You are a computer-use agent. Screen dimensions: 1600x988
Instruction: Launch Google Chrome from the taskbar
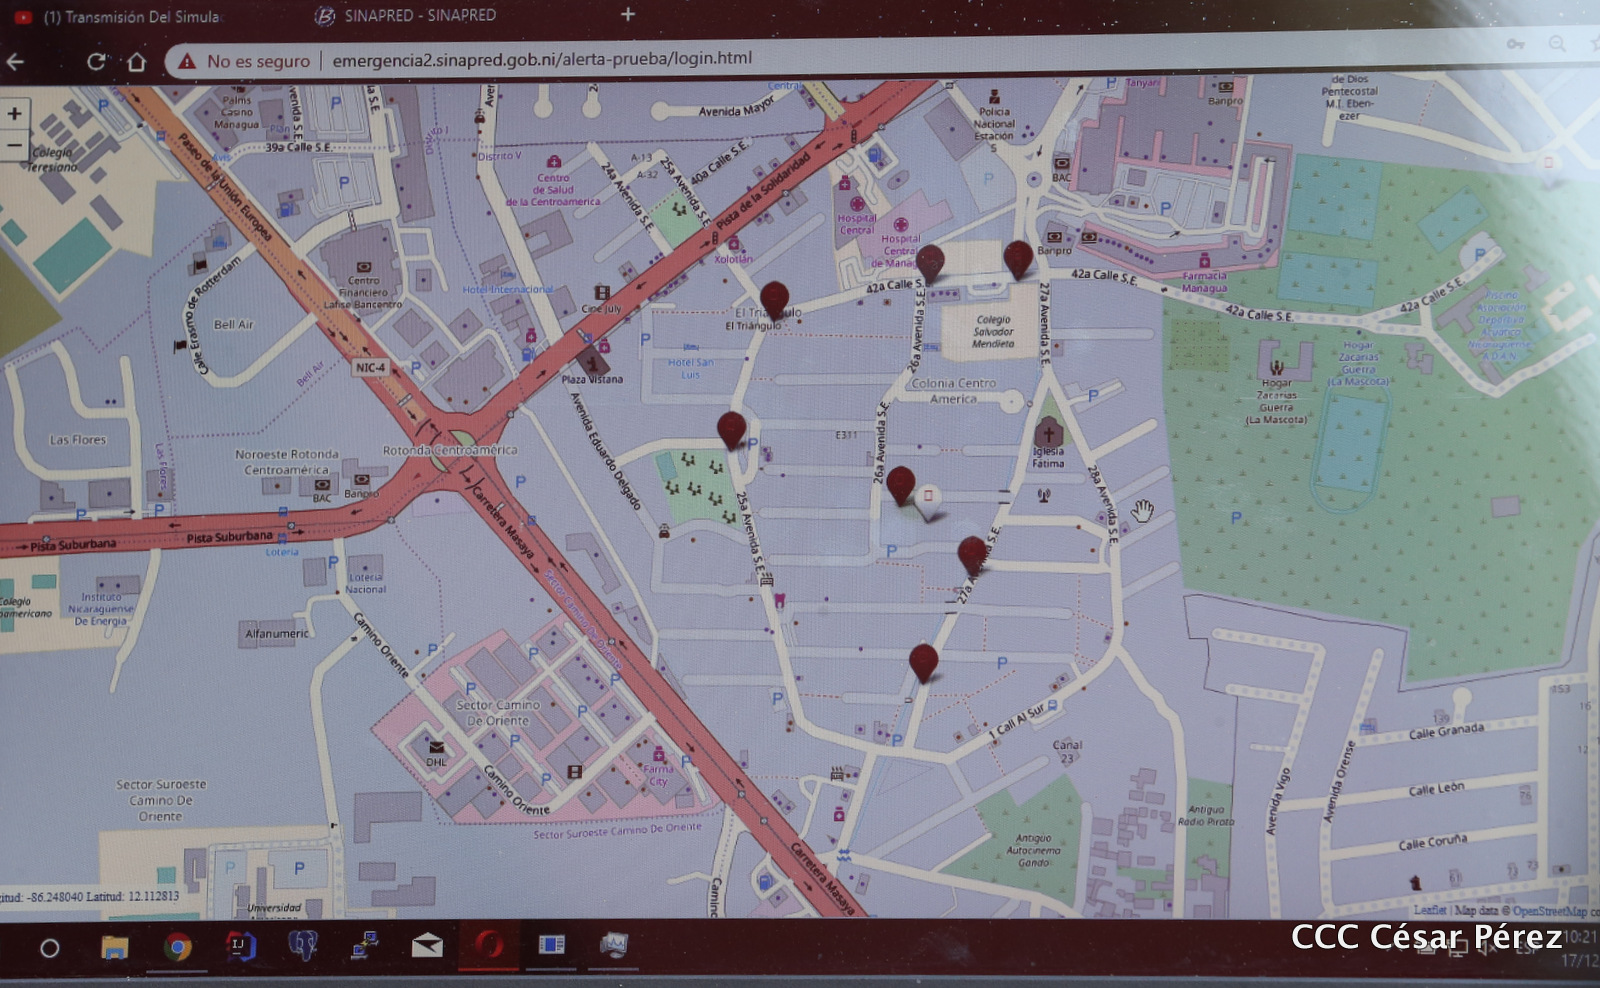[x=178, y=946]
